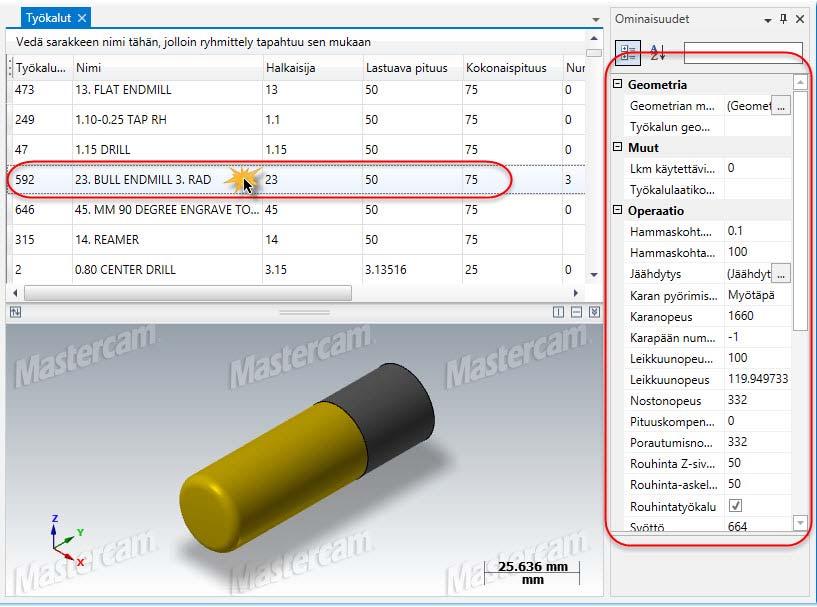
Task: Sort by the Halkaisija column header
Action: point(312,68)
